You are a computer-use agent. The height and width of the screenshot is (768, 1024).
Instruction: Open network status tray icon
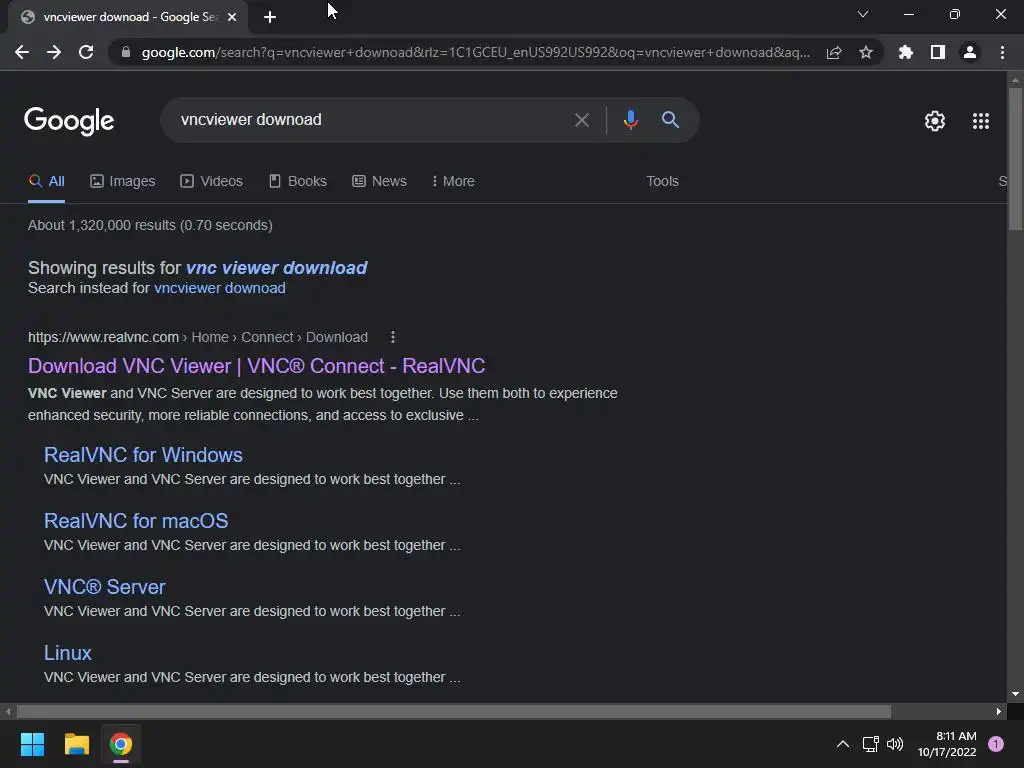tap(870, 744)
